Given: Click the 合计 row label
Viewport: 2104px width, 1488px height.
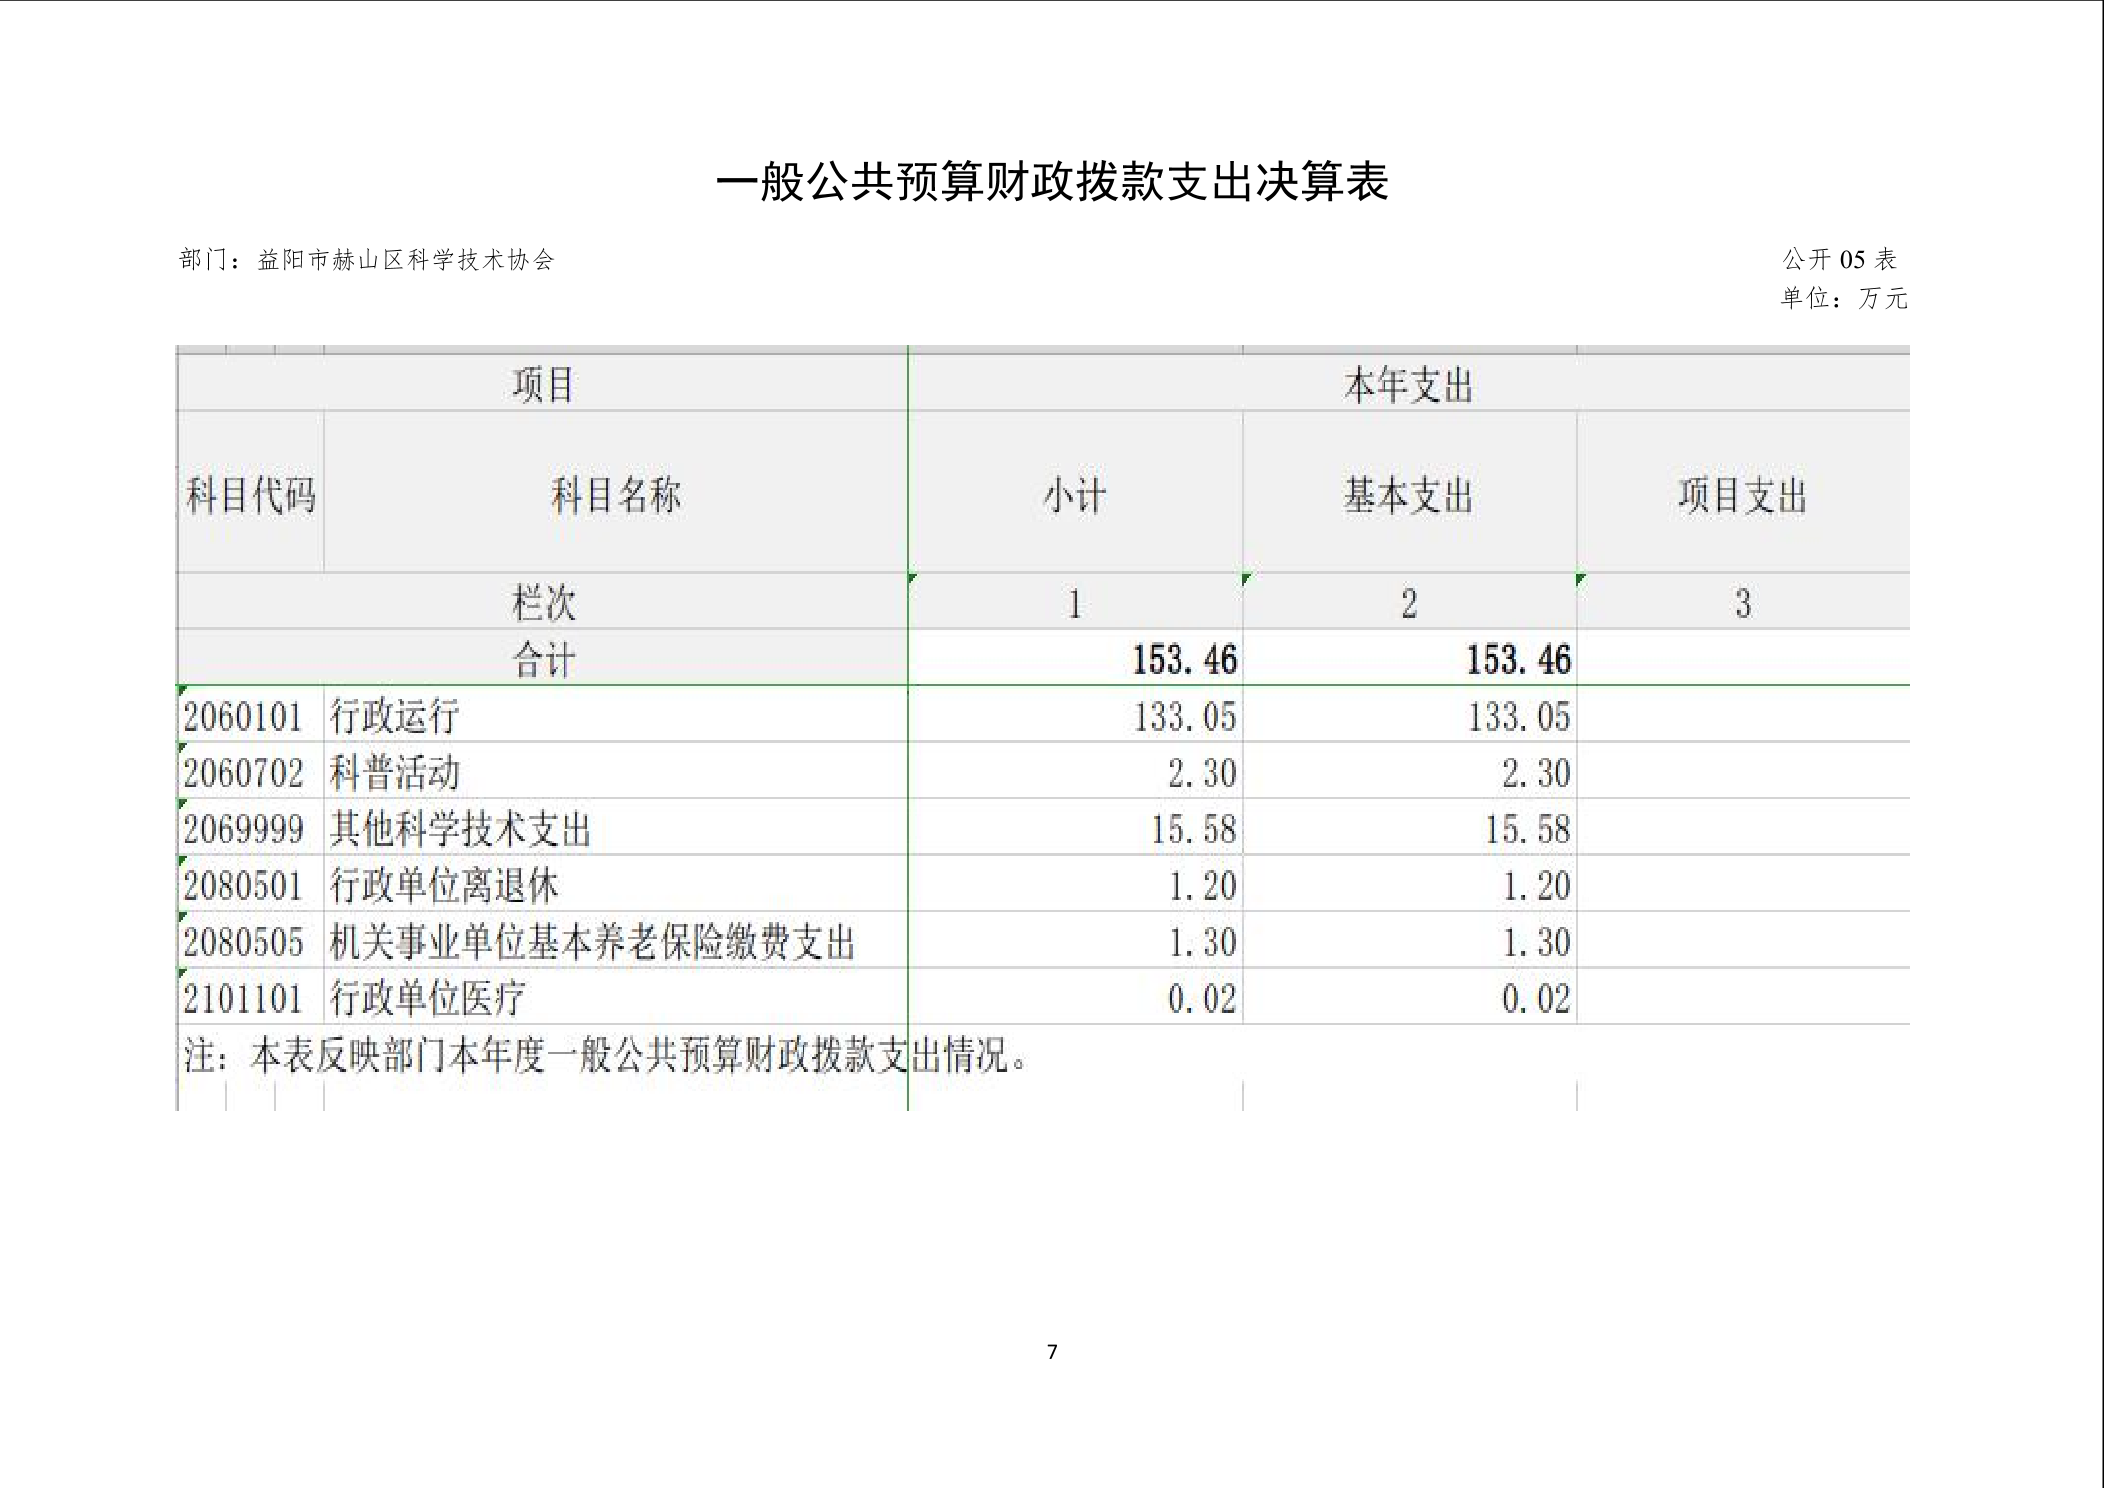Looking at the screenshot, I should pos(543,659).
